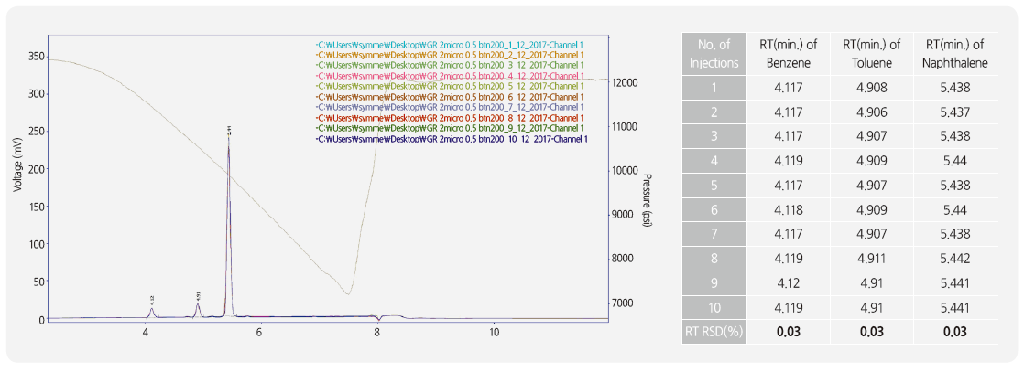The image size is (1024, 372).
Task: Select legend entry btn200_4_12_2017-Channel 1
Action: 449,76
